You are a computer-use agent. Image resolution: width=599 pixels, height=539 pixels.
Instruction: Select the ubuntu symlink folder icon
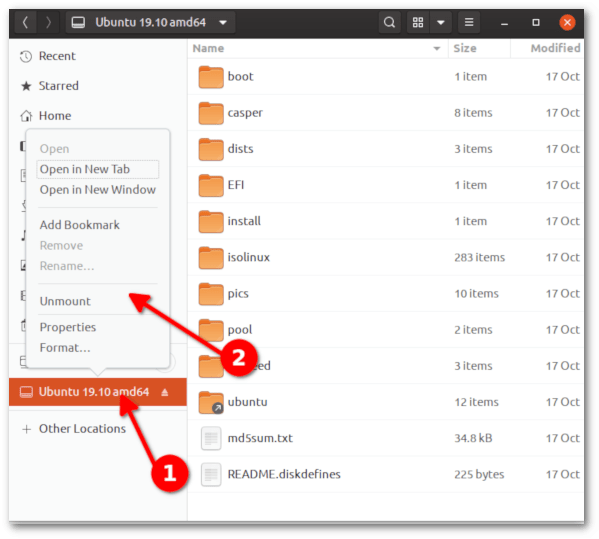[211, 402]
